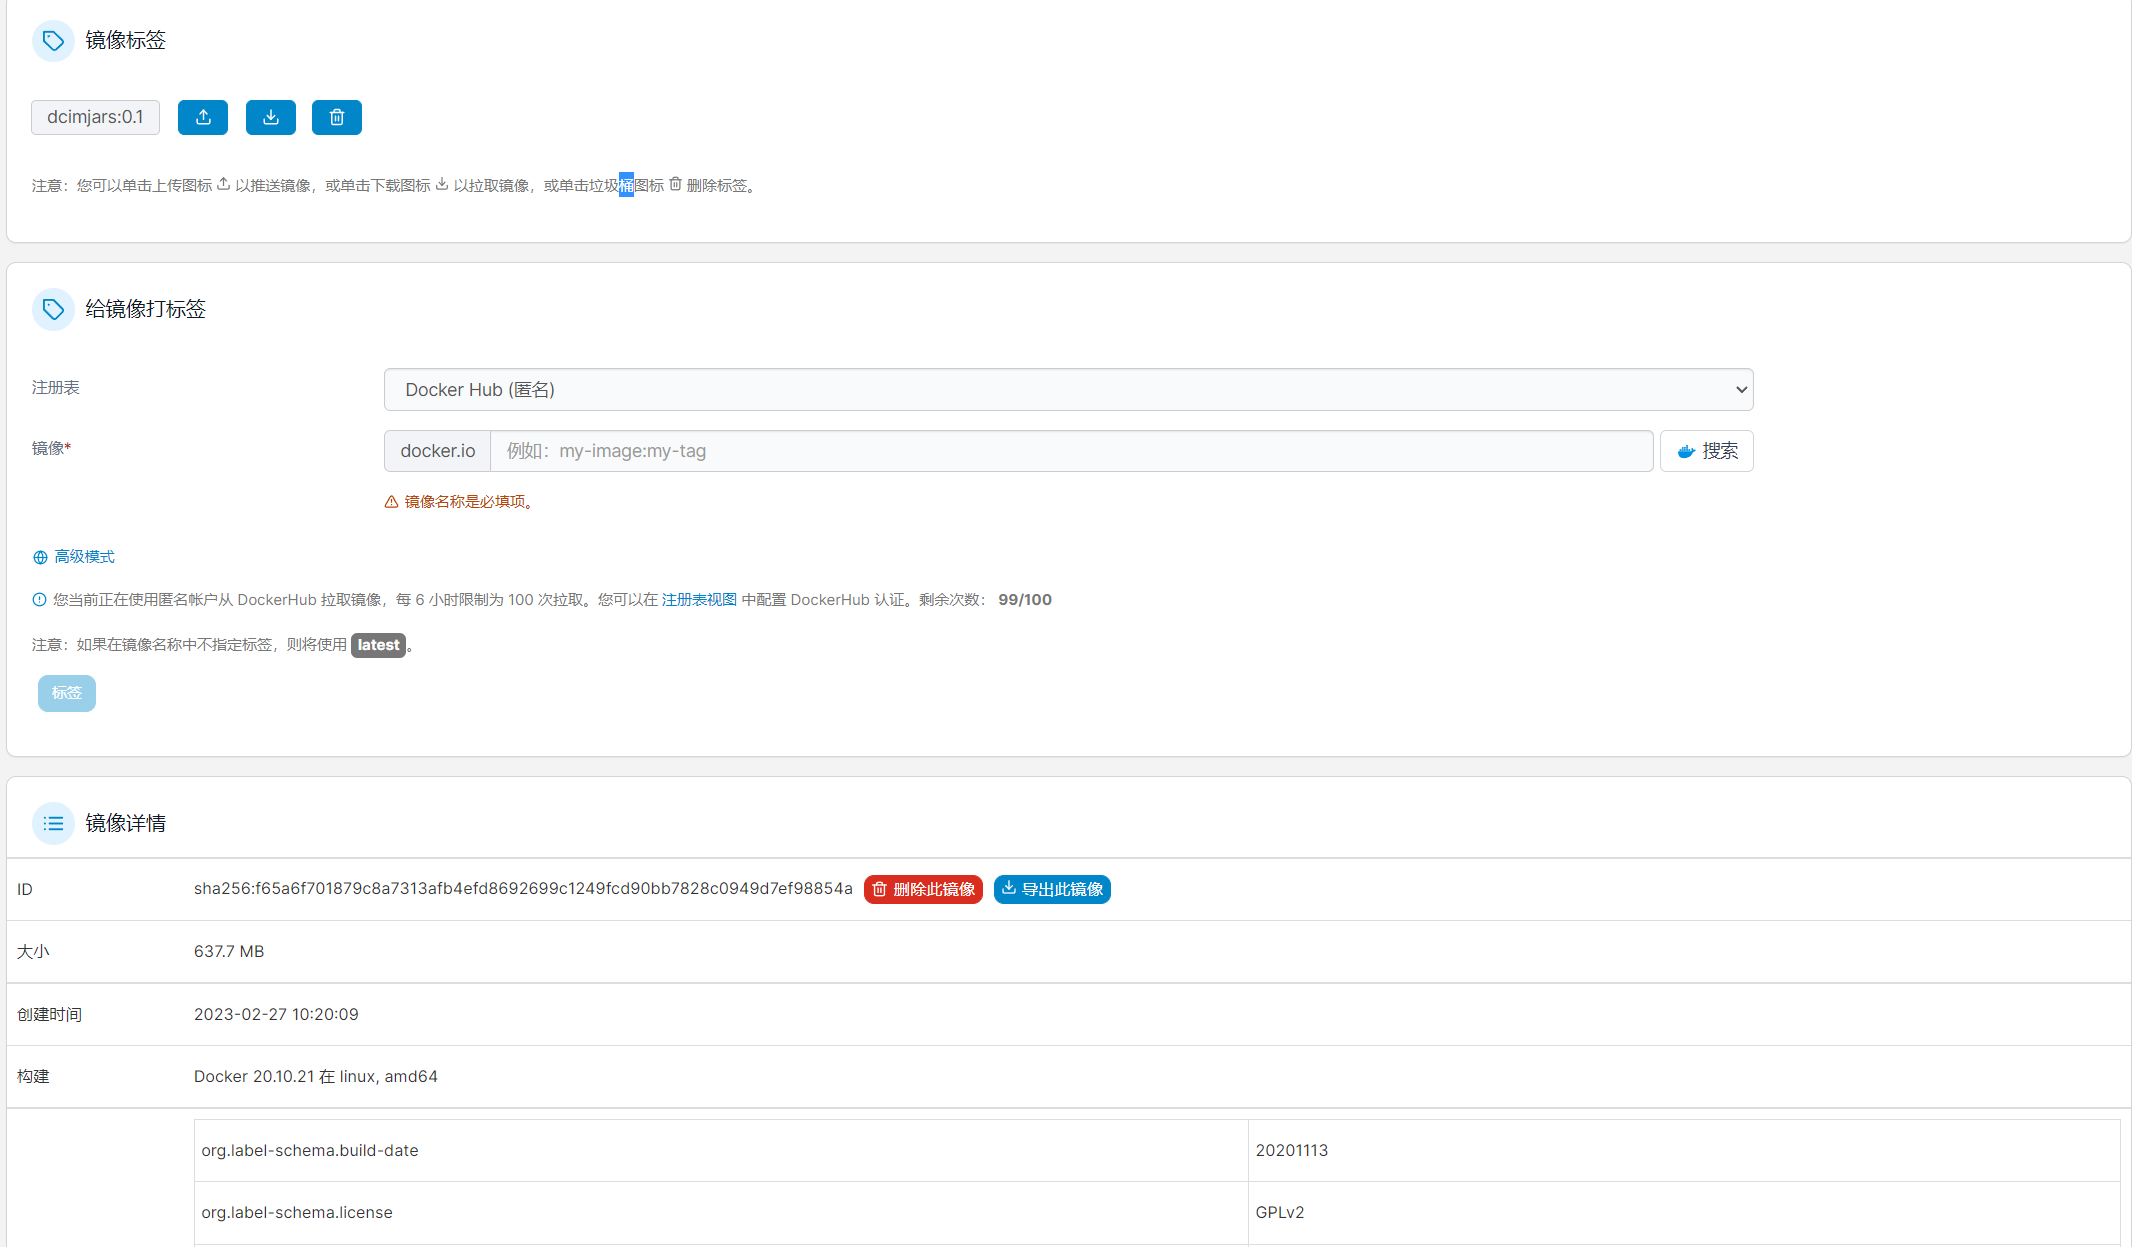Open the Docker Hub registry dropdown
This screenshot has height=1247, width=2132.
pos(1068,390)
